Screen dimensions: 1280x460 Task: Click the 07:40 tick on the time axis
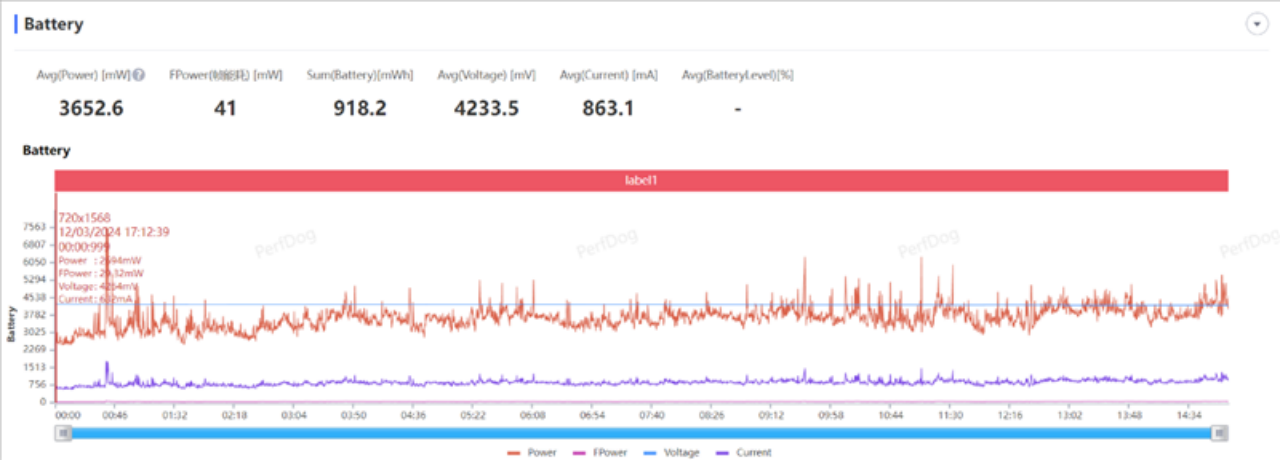point(651,414)
